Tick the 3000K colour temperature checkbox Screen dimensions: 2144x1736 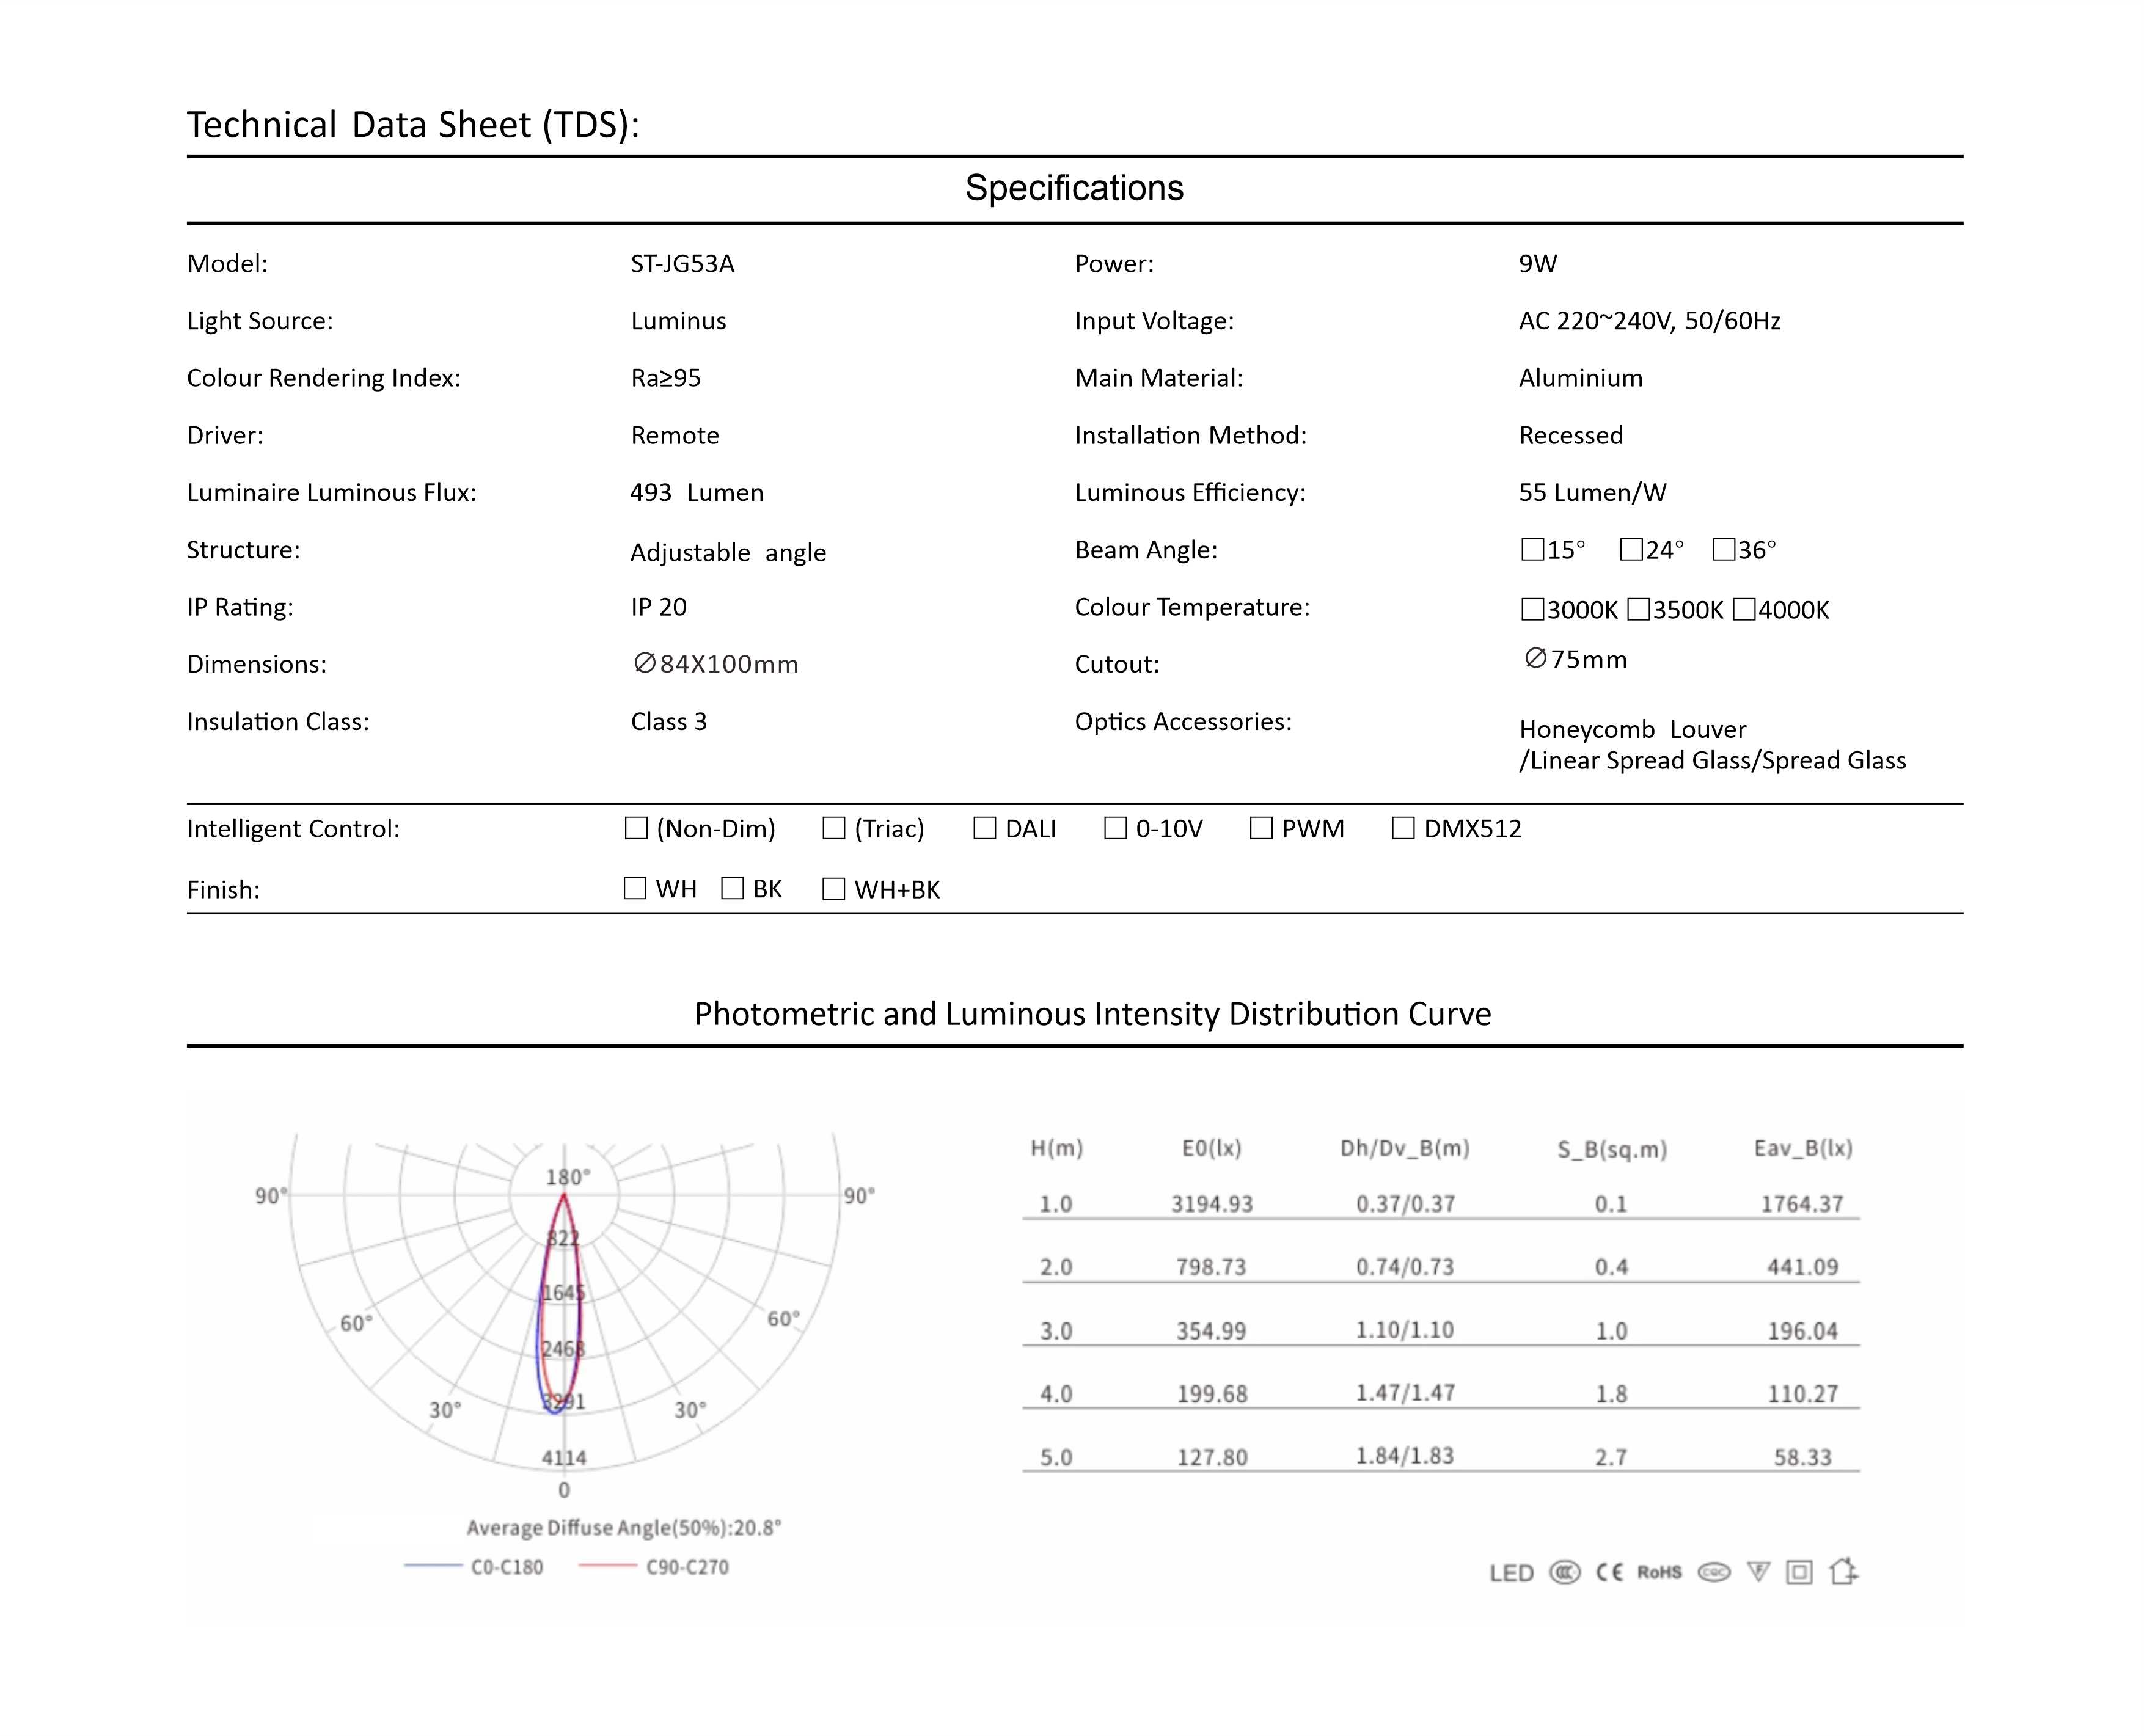click(x=1532, y=609)
